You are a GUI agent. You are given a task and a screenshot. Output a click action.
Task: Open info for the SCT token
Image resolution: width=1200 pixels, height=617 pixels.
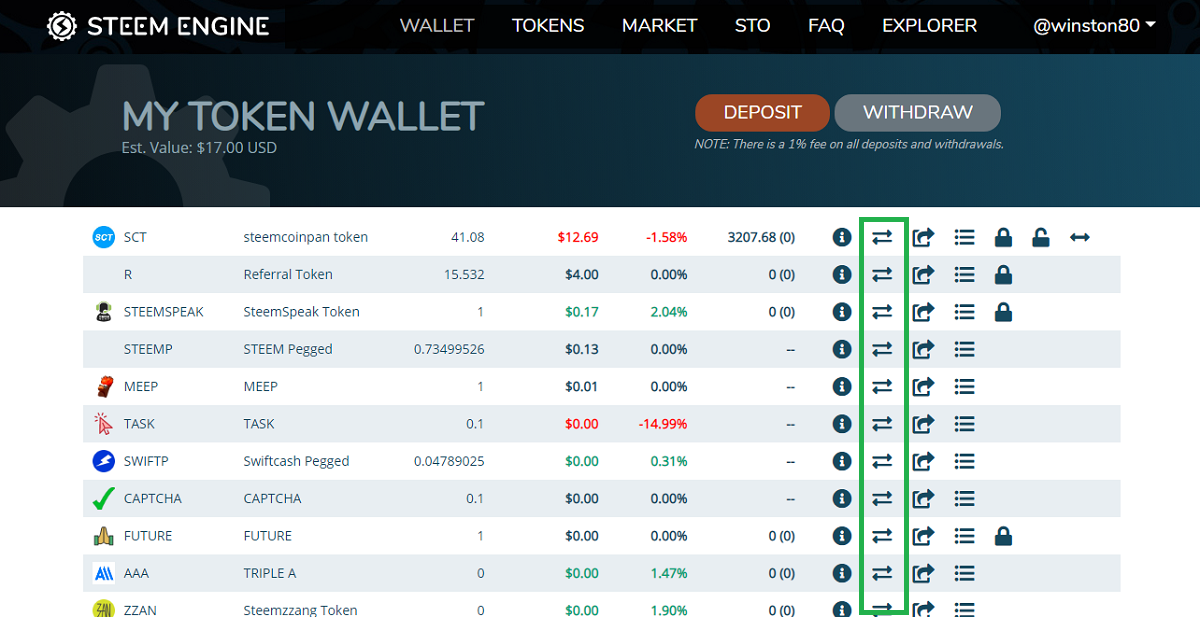(x=842, y=237)
